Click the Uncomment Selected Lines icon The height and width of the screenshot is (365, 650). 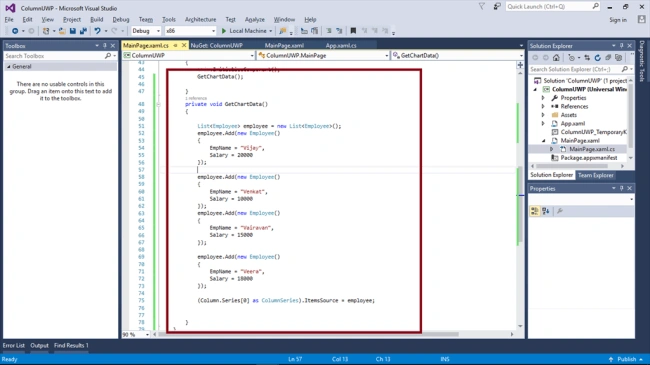(x=339, y=31)
